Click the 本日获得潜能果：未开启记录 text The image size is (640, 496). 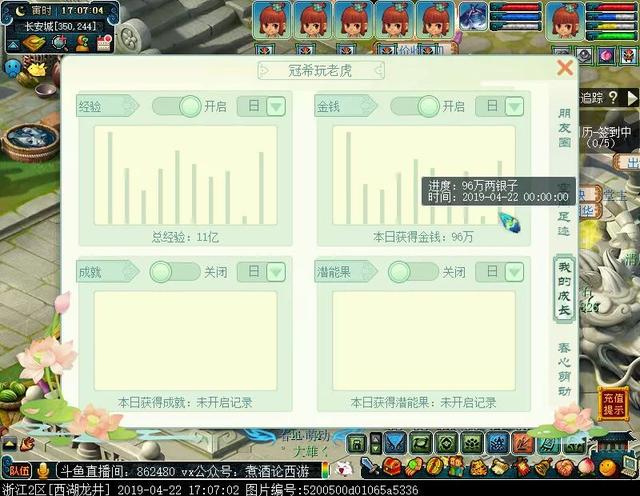(x=423, y=403)
